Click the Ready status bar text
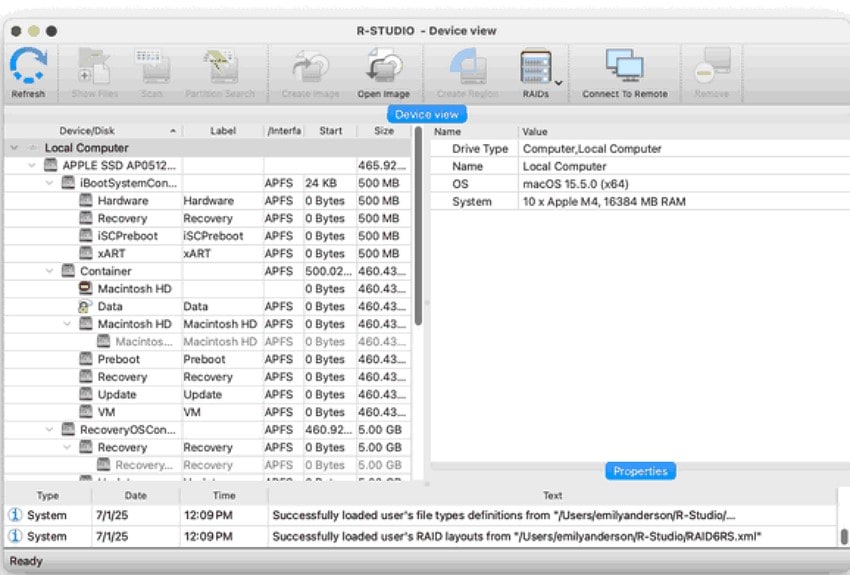Viewport: 850px width, 575px height. click(26, 561)
